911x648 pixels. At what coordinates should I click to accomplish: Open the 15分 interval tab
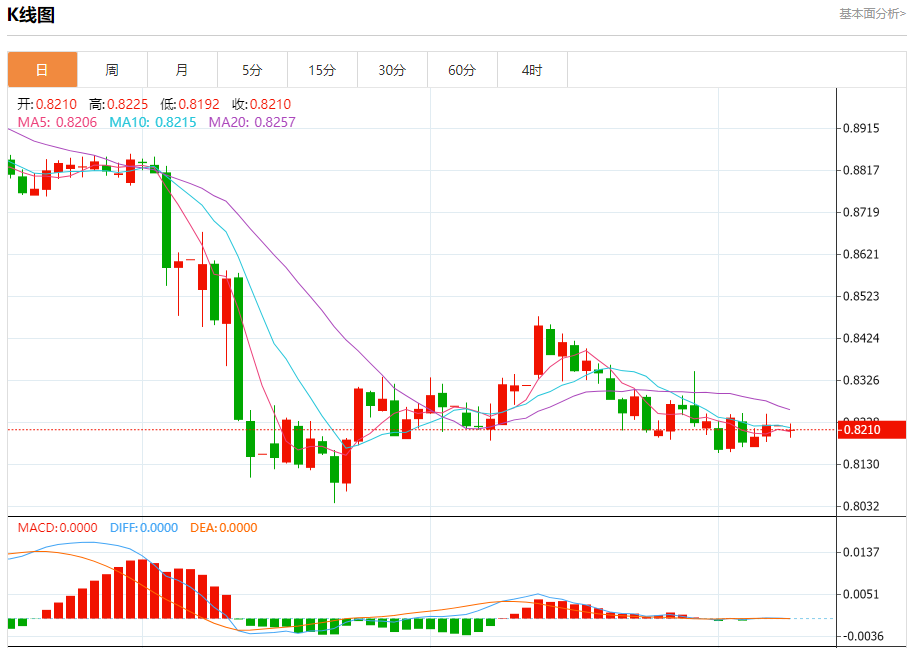click(x=322, y=70)
